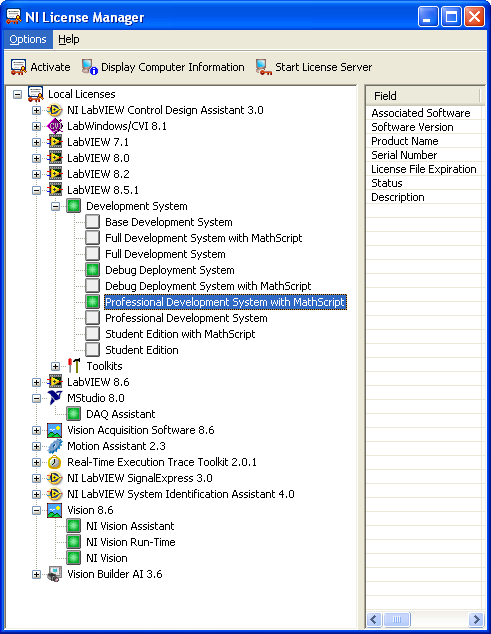Click Student Edition with MathScript box
The height and width of the screenshot is (634, 491).
(93, 334)
